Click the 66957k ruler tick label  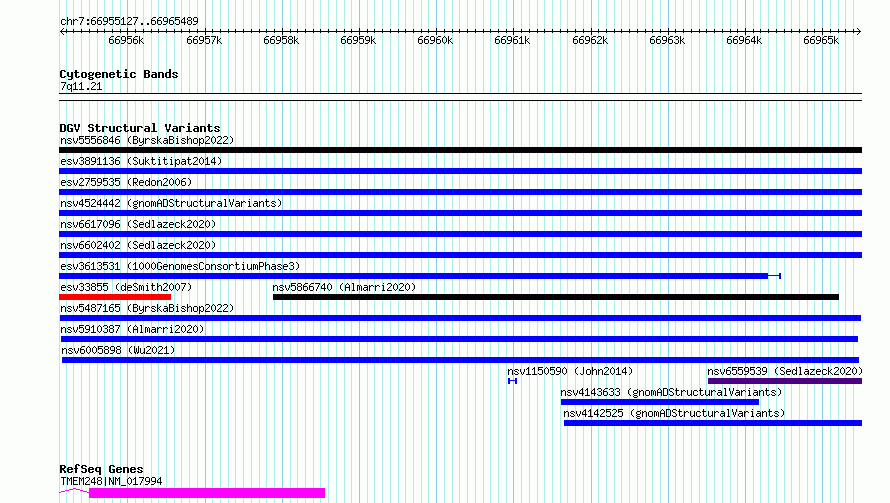204,40
